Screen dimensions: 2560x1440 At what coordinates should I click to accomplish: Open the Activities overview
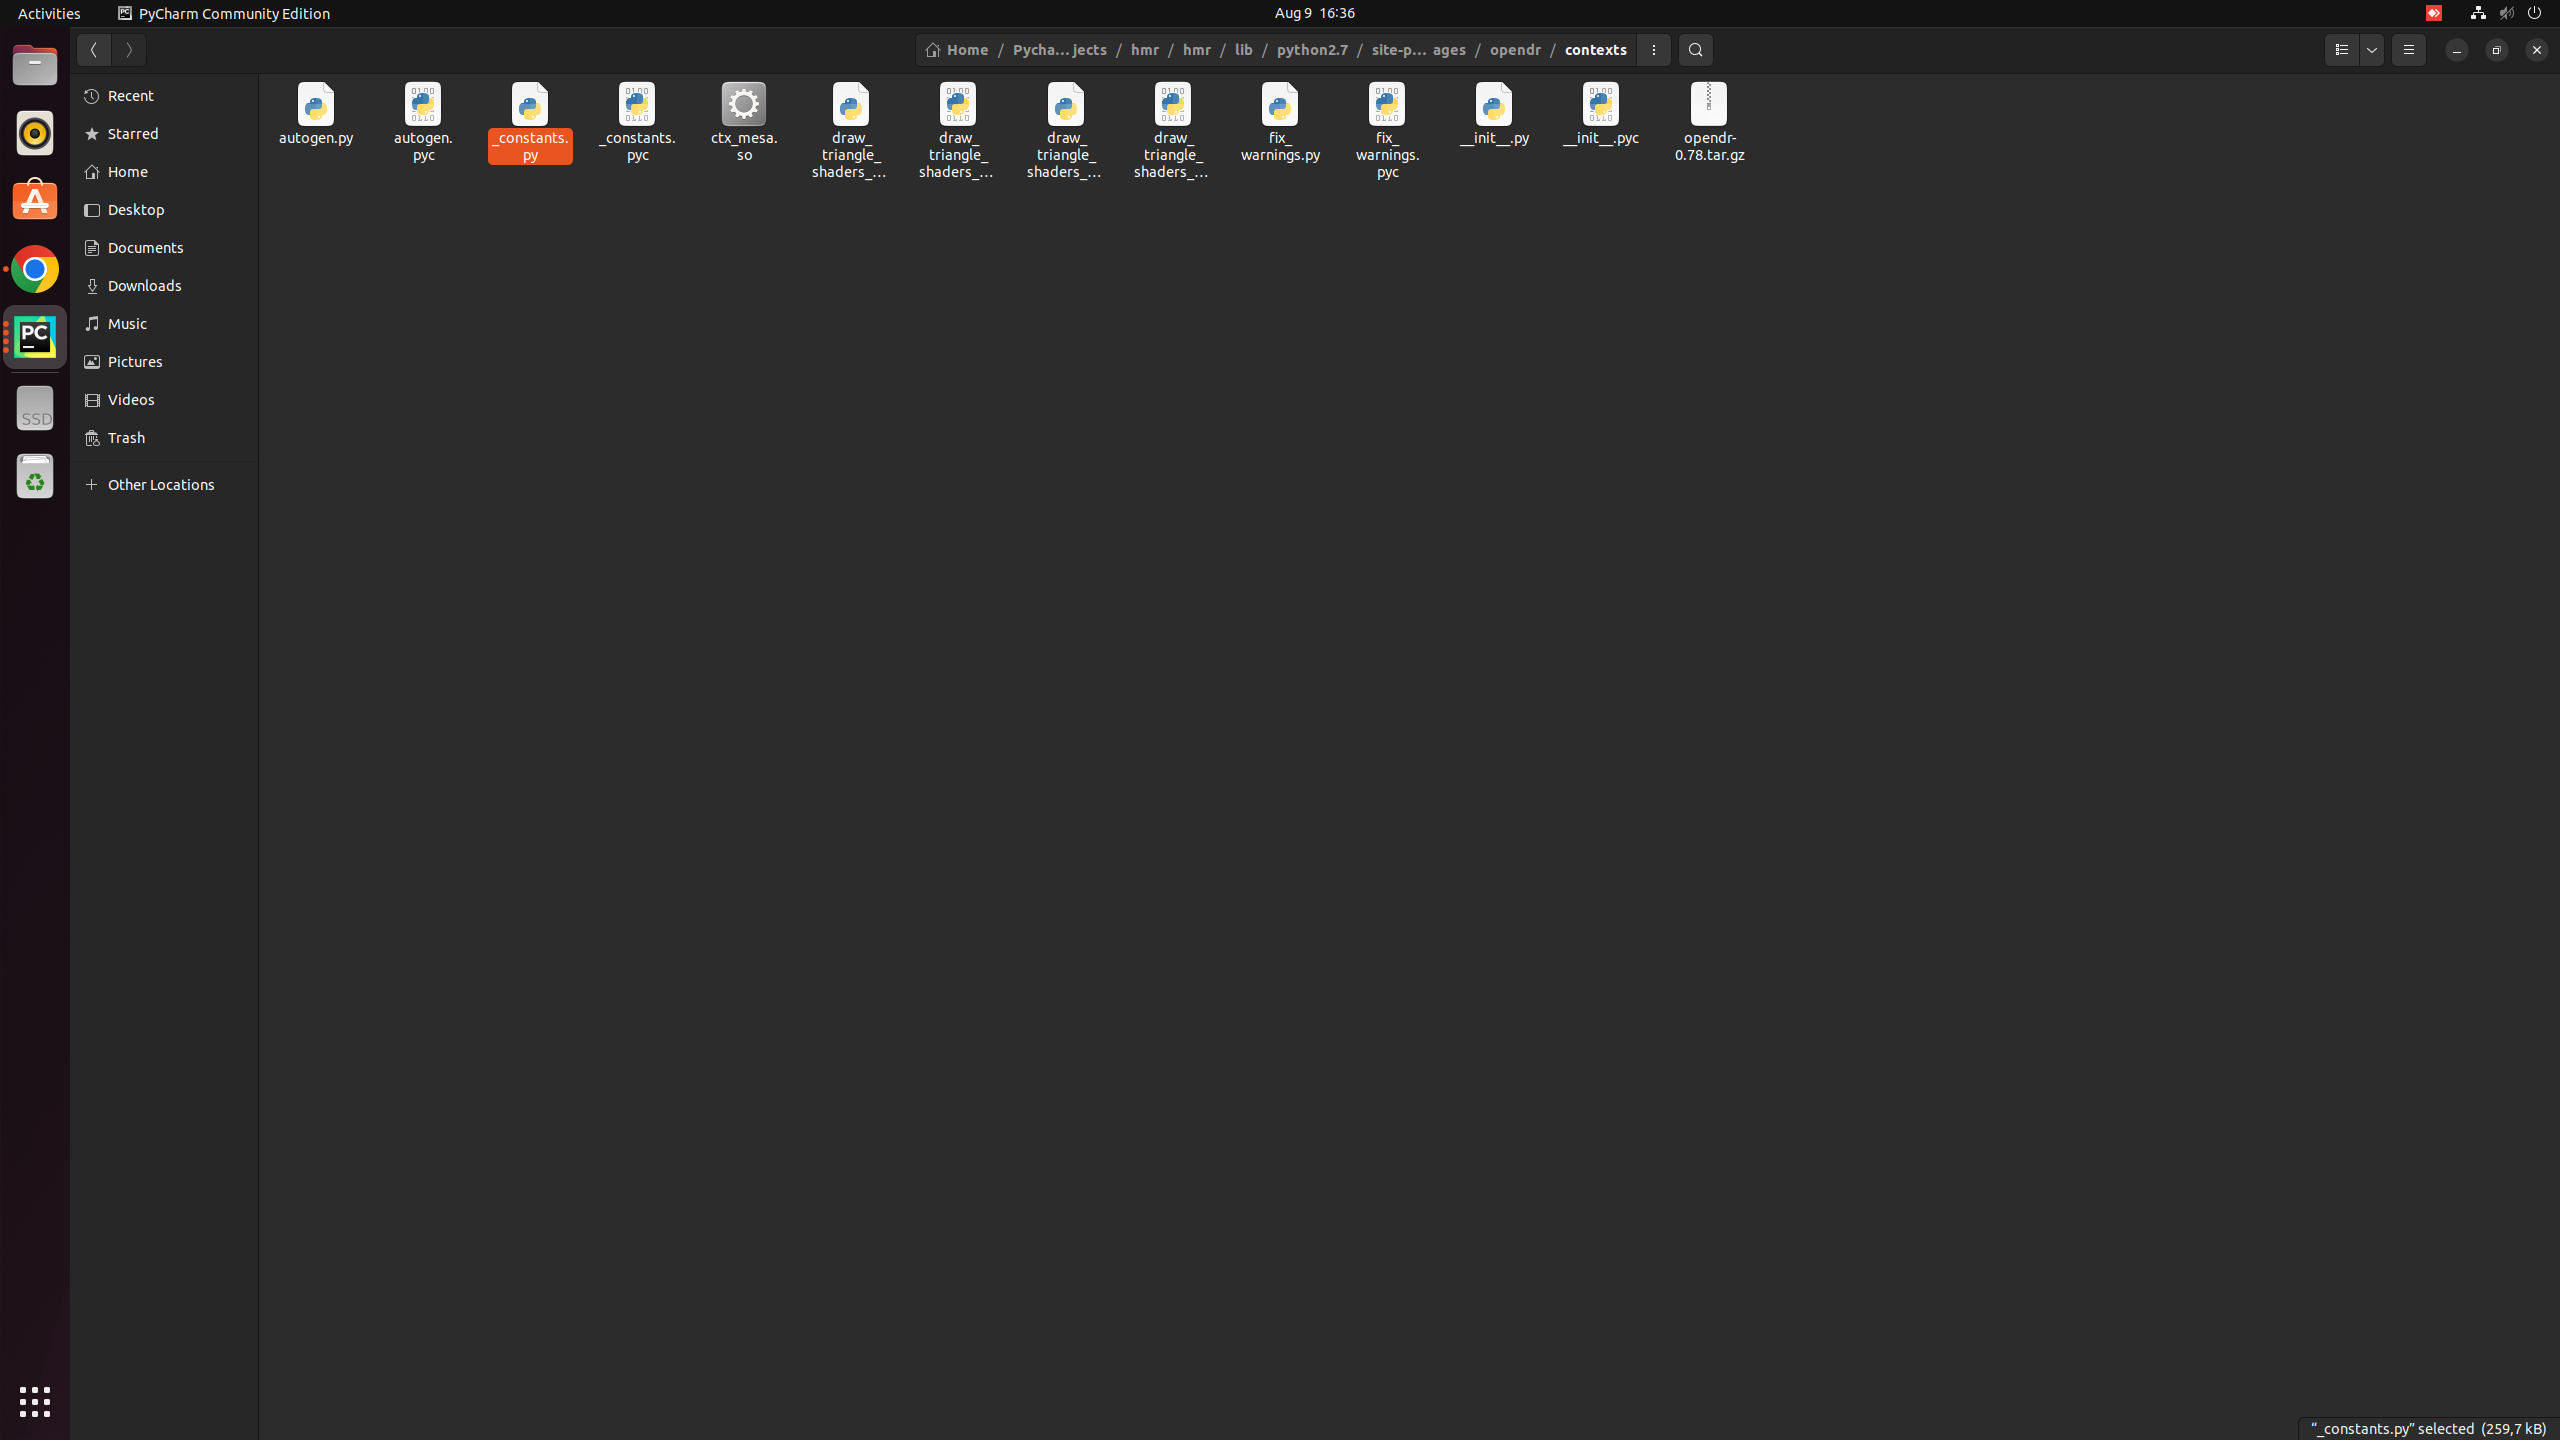click(x=49, y=13)
